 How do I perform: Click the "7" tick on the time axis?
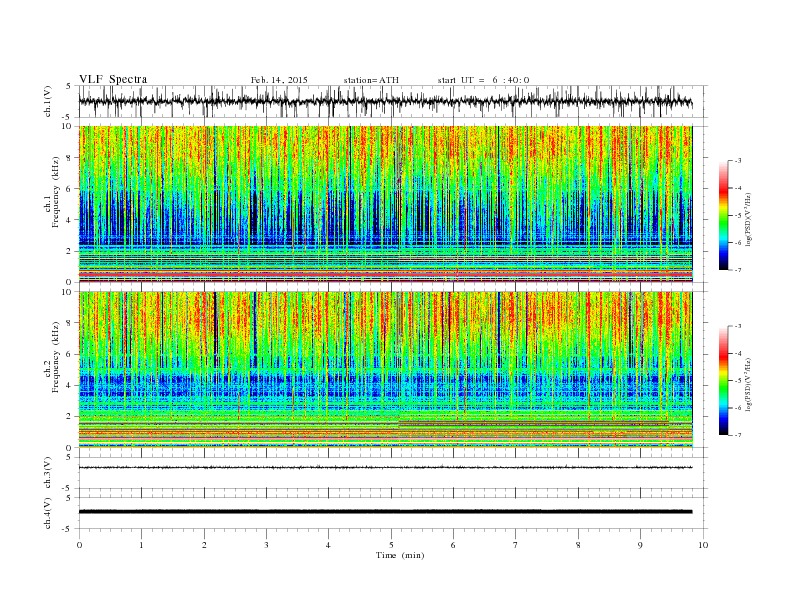[x=516, y=545]
